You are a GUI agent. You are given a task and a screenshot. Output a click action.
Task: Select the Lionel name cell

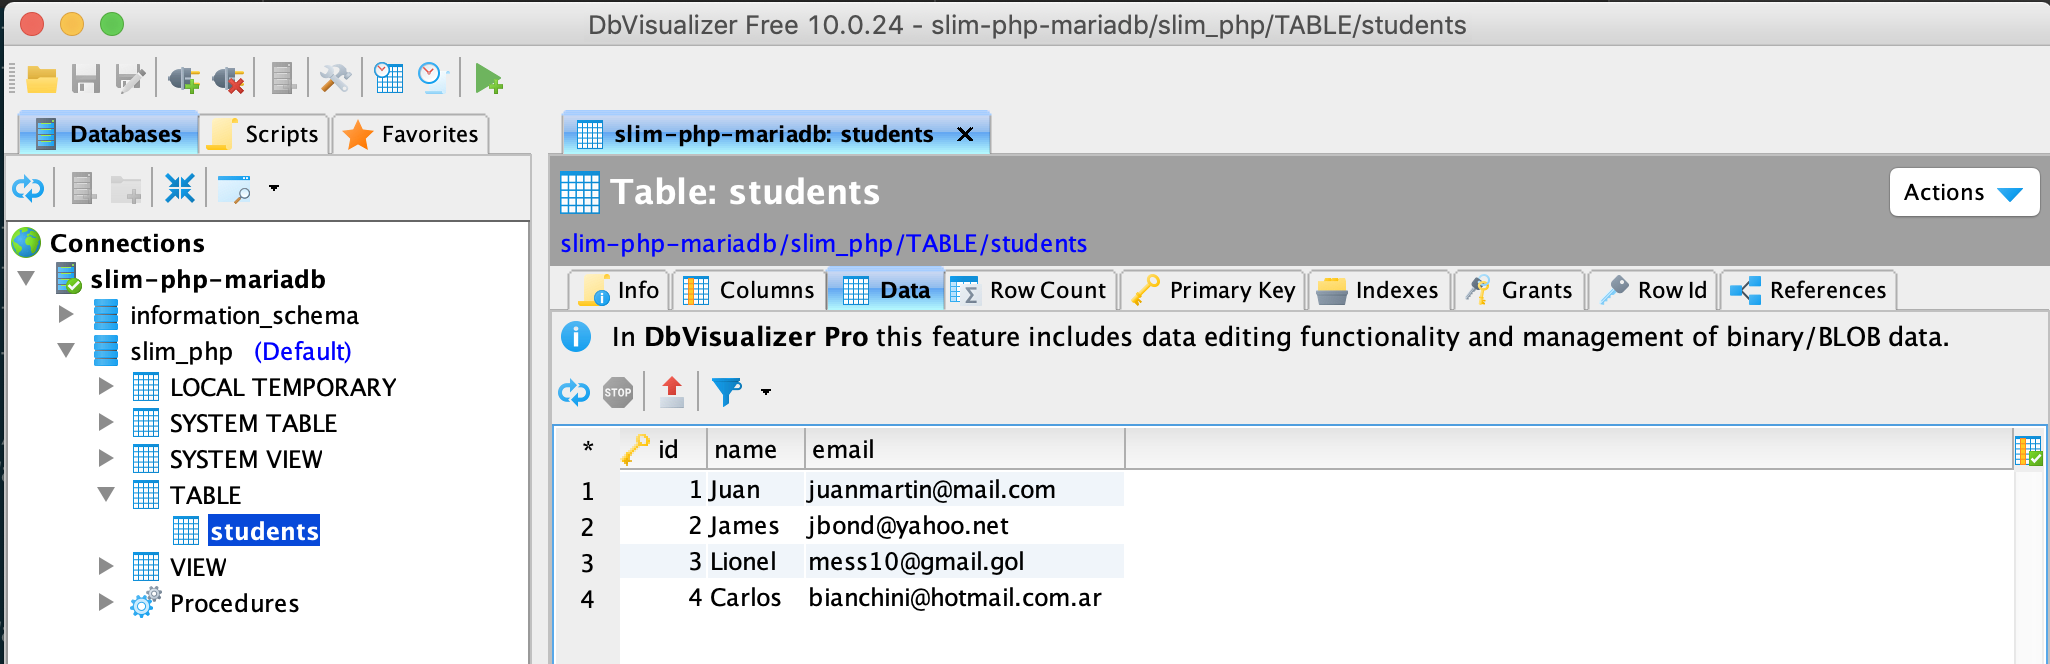756,561
